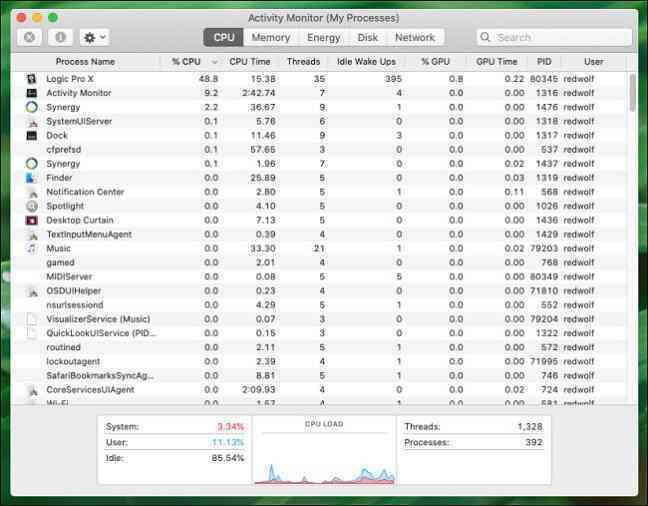Click Synergy icon with PID 1437

coord(32,164)
